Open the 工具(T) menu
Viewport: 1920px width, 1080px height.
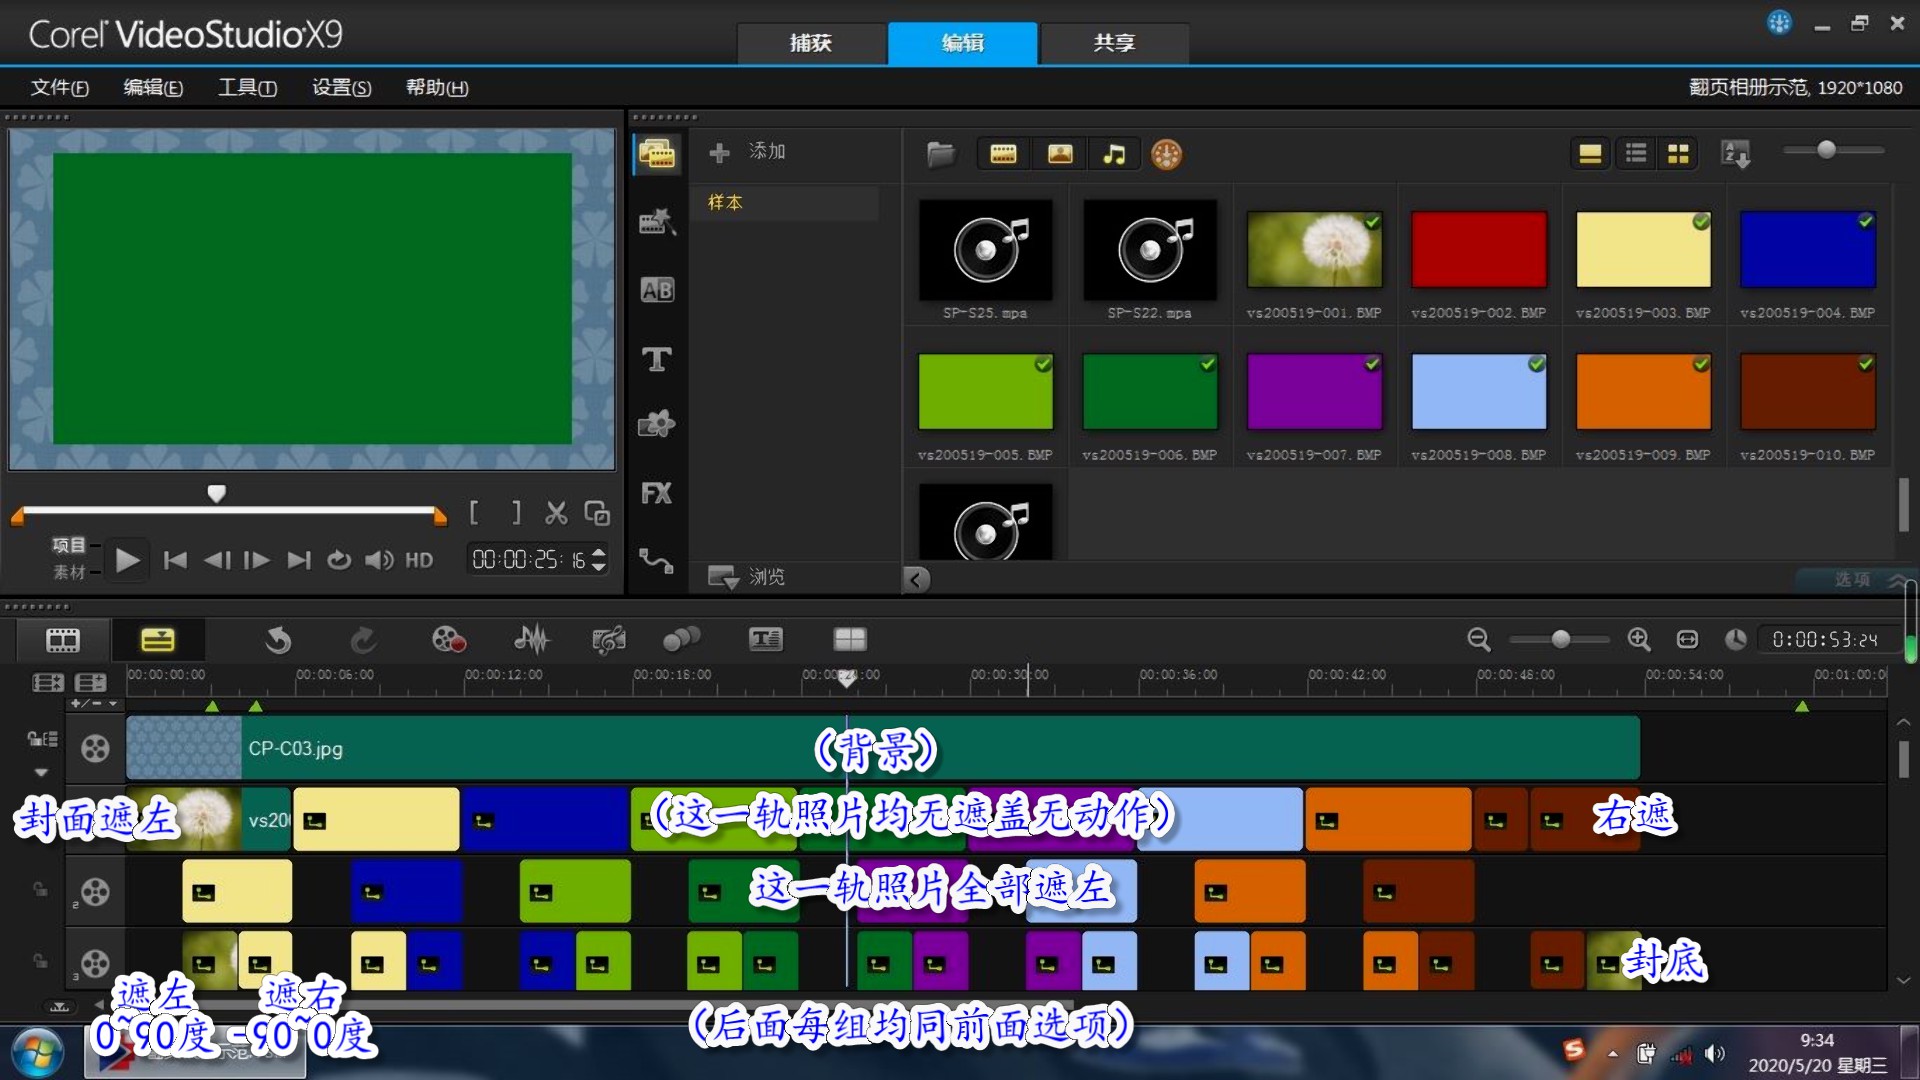[247, 88]
